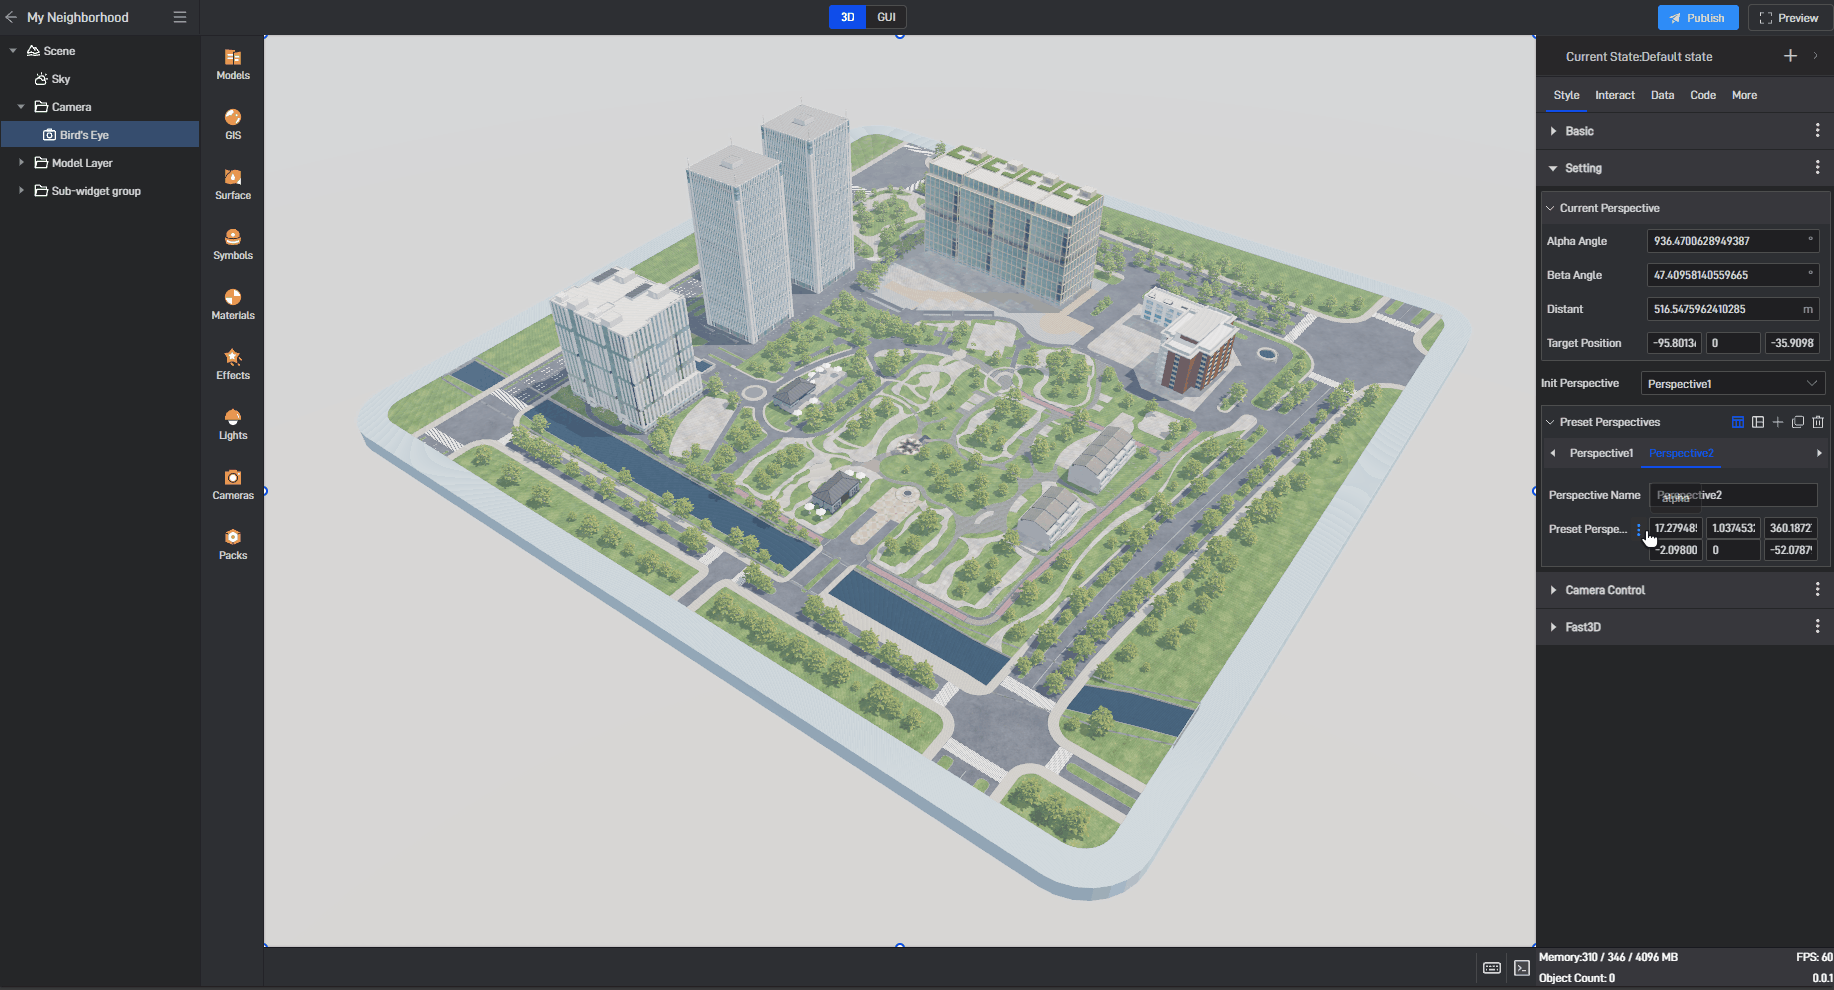Show keyboard shortcuts icon in status bar
1834x990 pixels.
[1491, 968]
